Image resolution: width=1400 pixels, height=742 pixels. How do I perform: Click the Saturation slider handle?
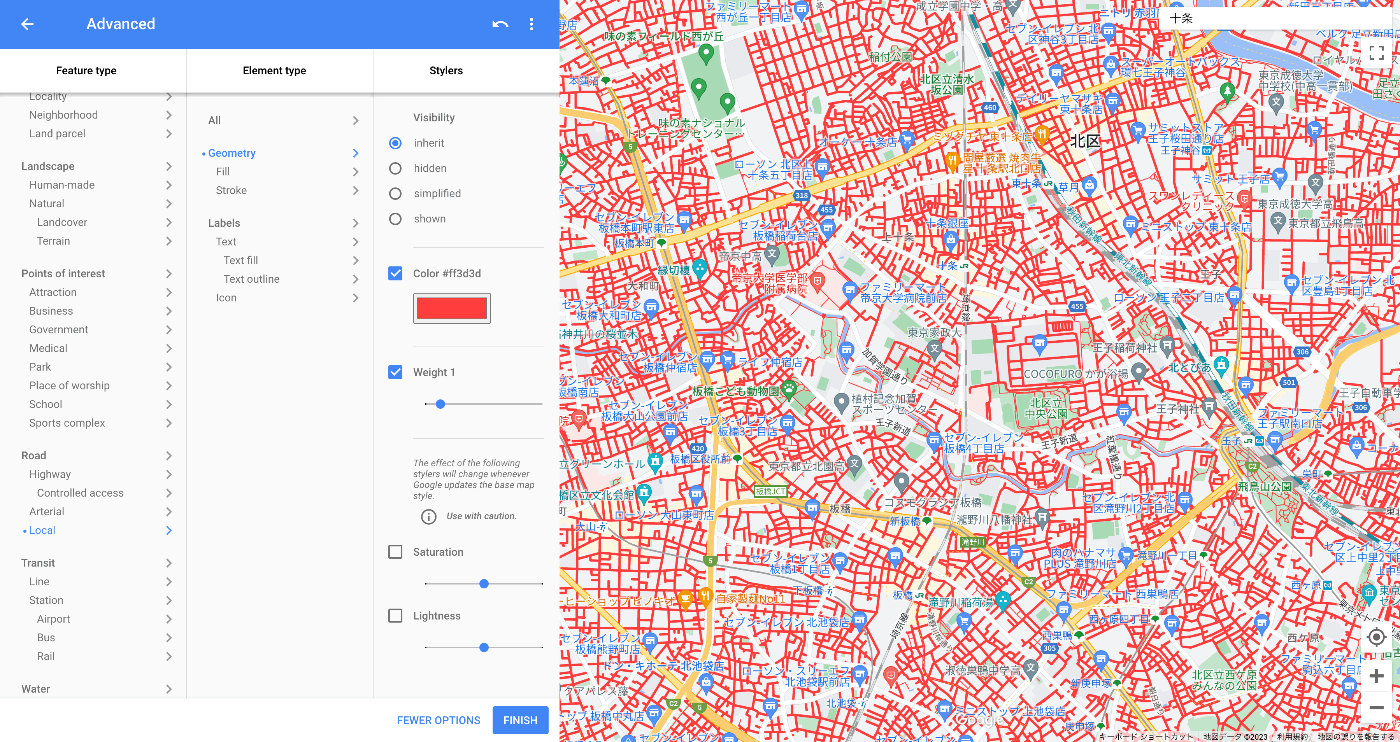[x=484, y=583]
